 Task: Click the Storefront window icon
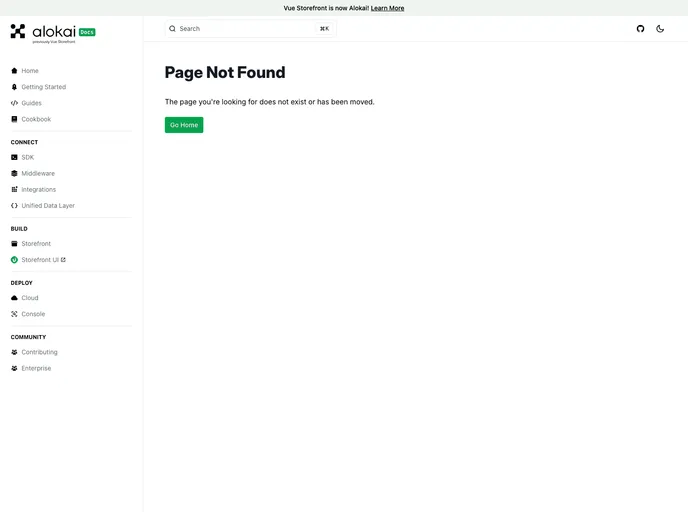click(14, 243)
